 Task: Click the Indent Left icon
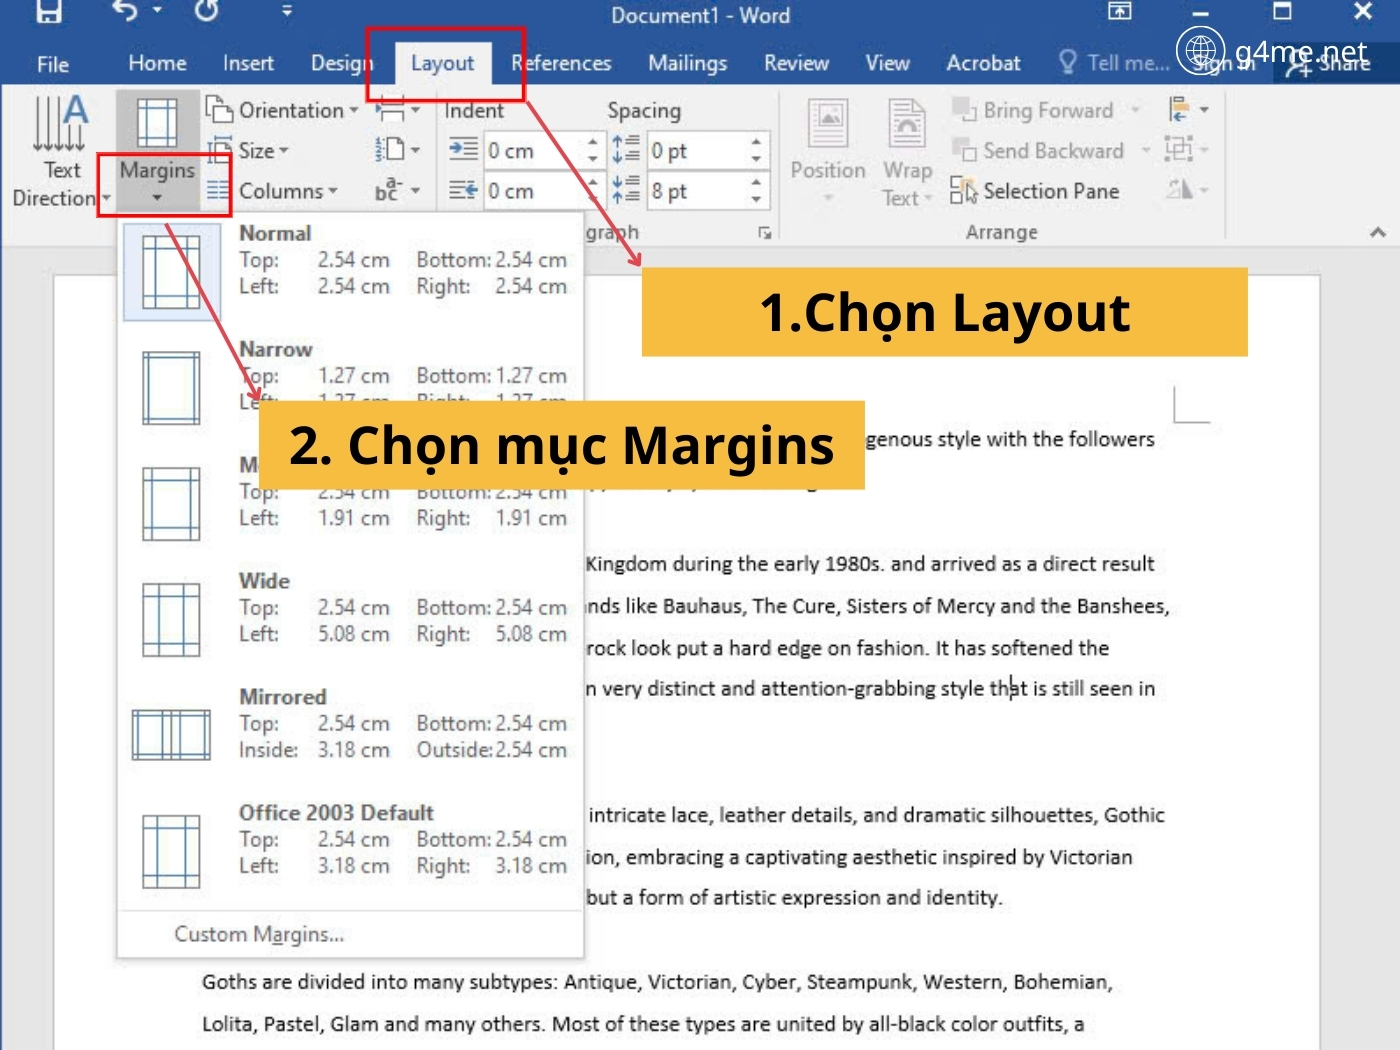[463, 150]
